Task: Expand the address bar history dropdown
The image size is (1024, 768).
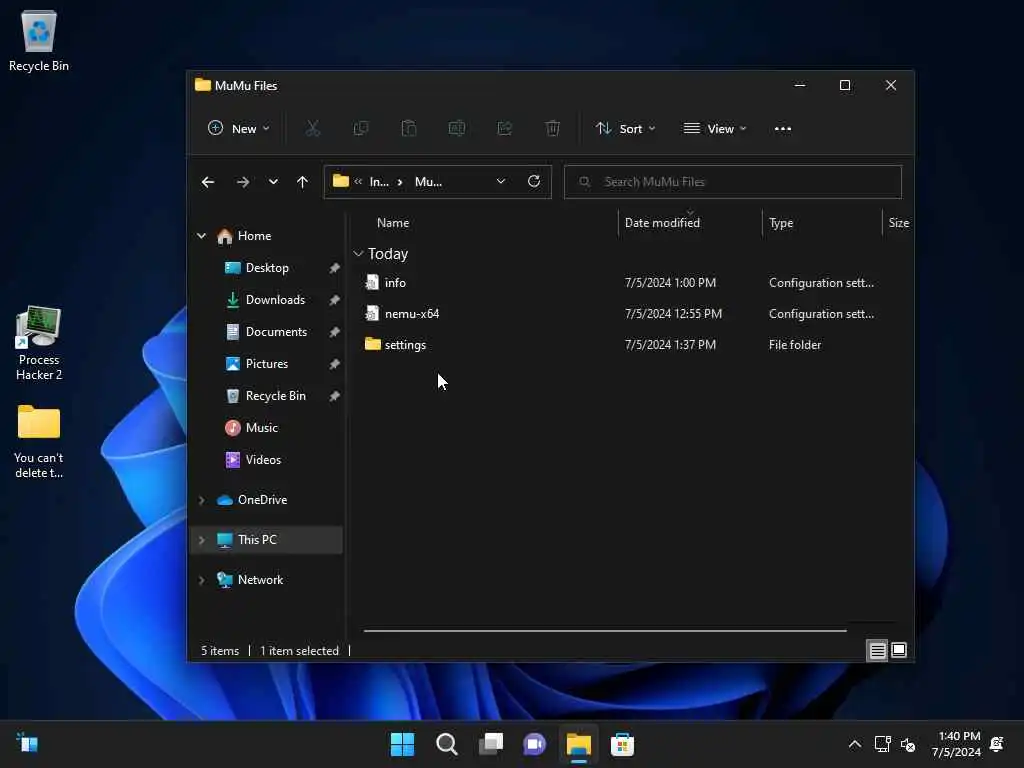Action: (x=501, y=182)
